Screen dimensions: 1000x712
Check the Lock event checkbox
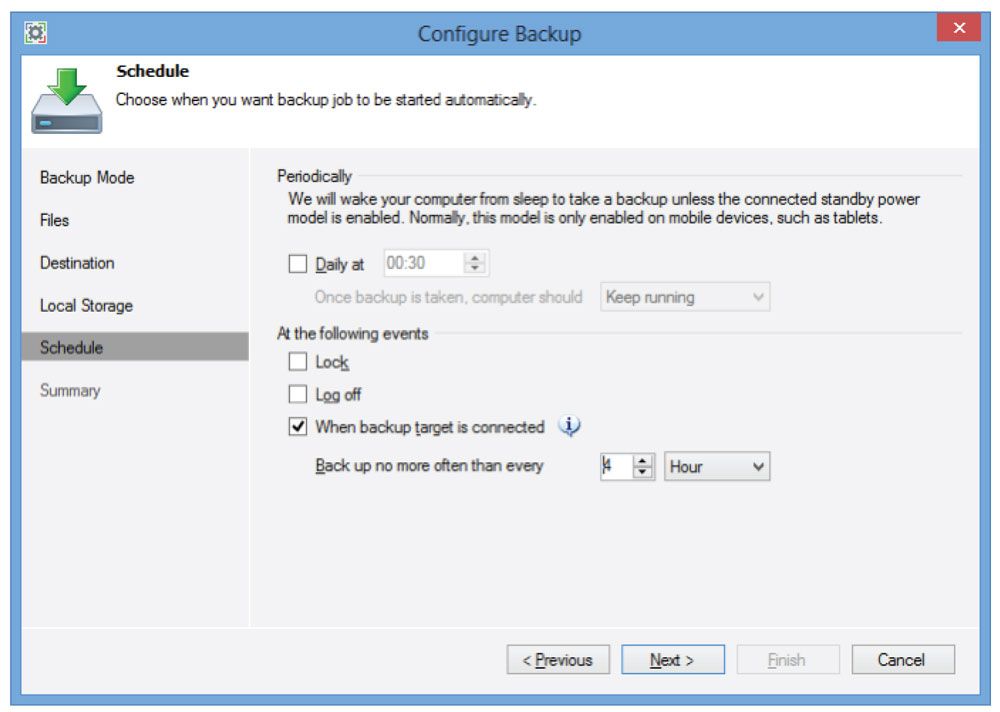(297, 362)
